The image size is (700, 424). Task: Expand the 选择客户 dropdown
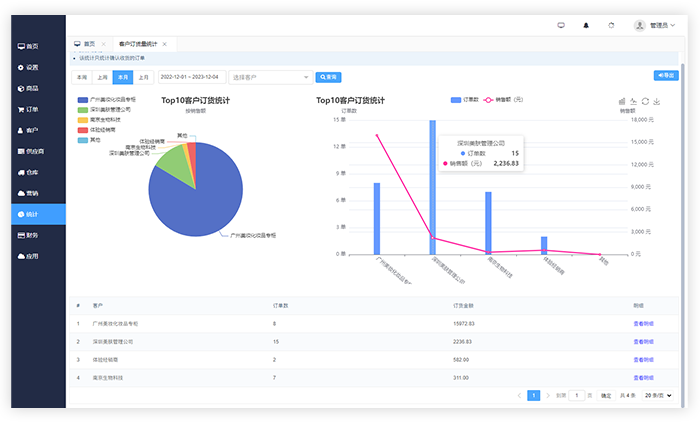(270, 76)
